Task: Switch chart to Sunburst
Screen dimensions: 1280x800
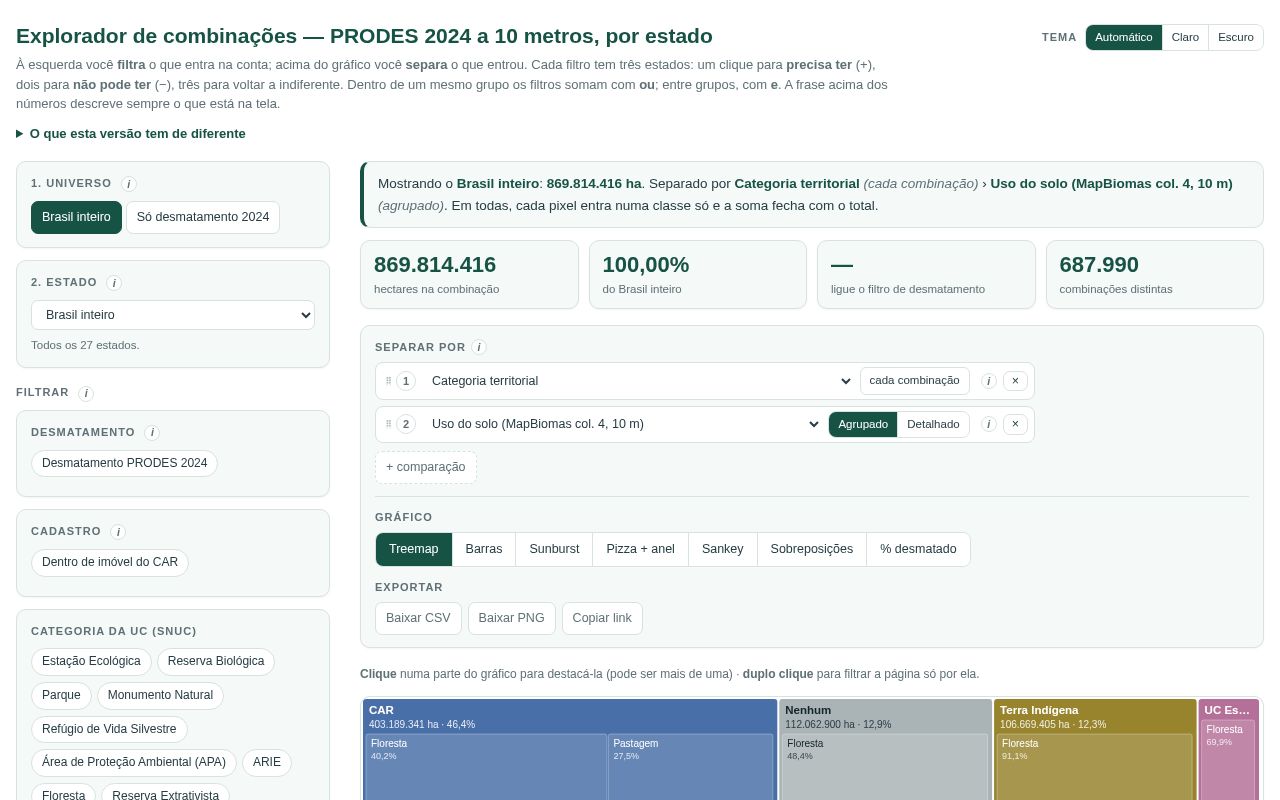Action: (554, 549)
